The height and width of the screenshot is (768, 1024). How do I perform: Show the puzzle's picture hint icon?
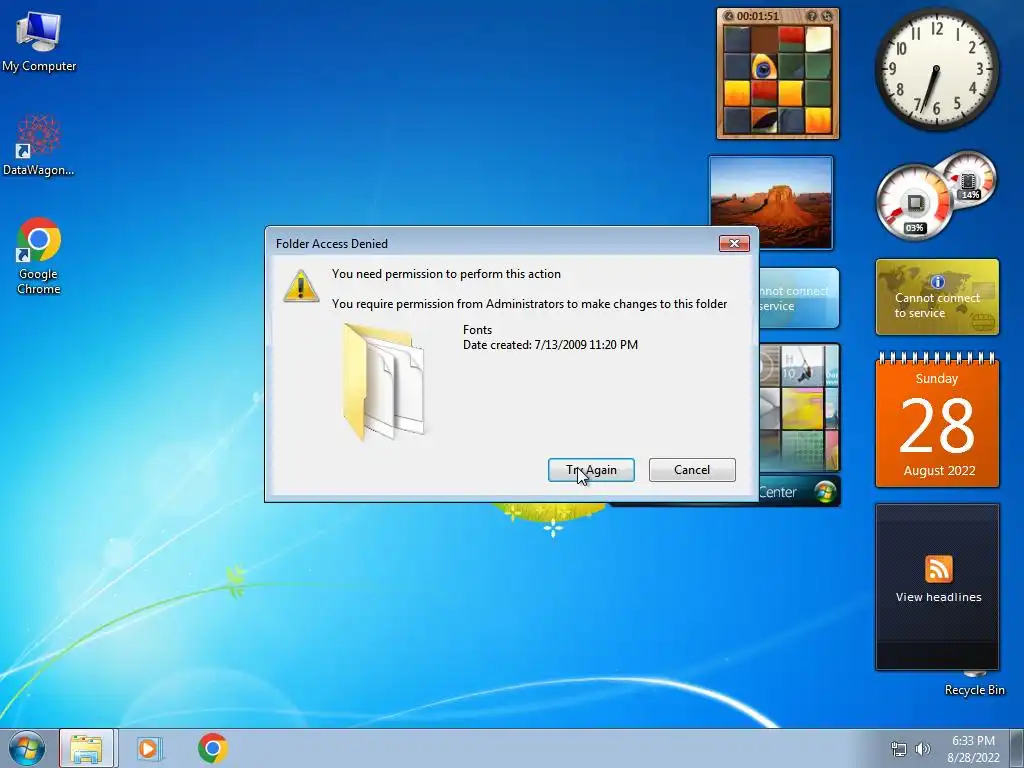812,16
